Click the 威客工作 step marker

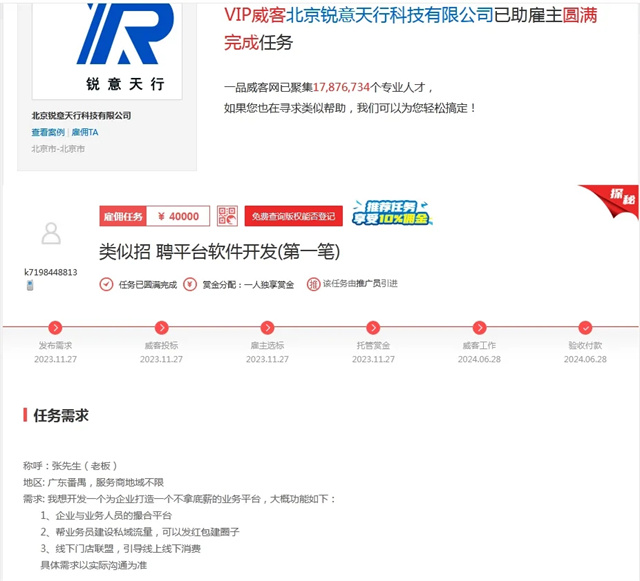point(480,327)
